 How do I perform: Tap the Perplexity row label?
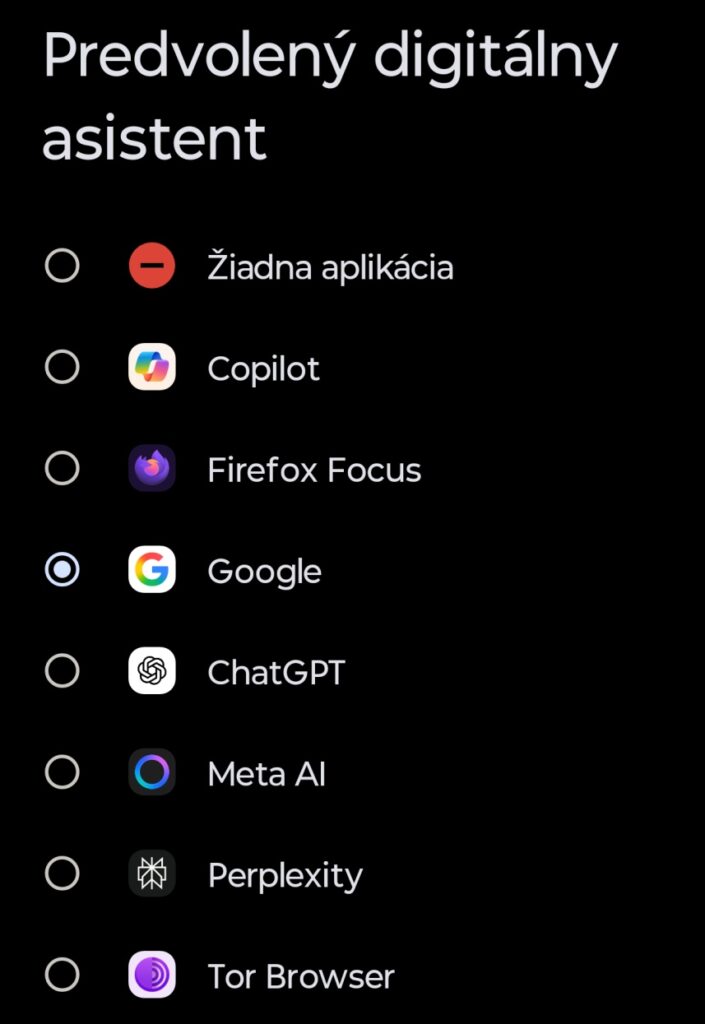click(285, 874)
